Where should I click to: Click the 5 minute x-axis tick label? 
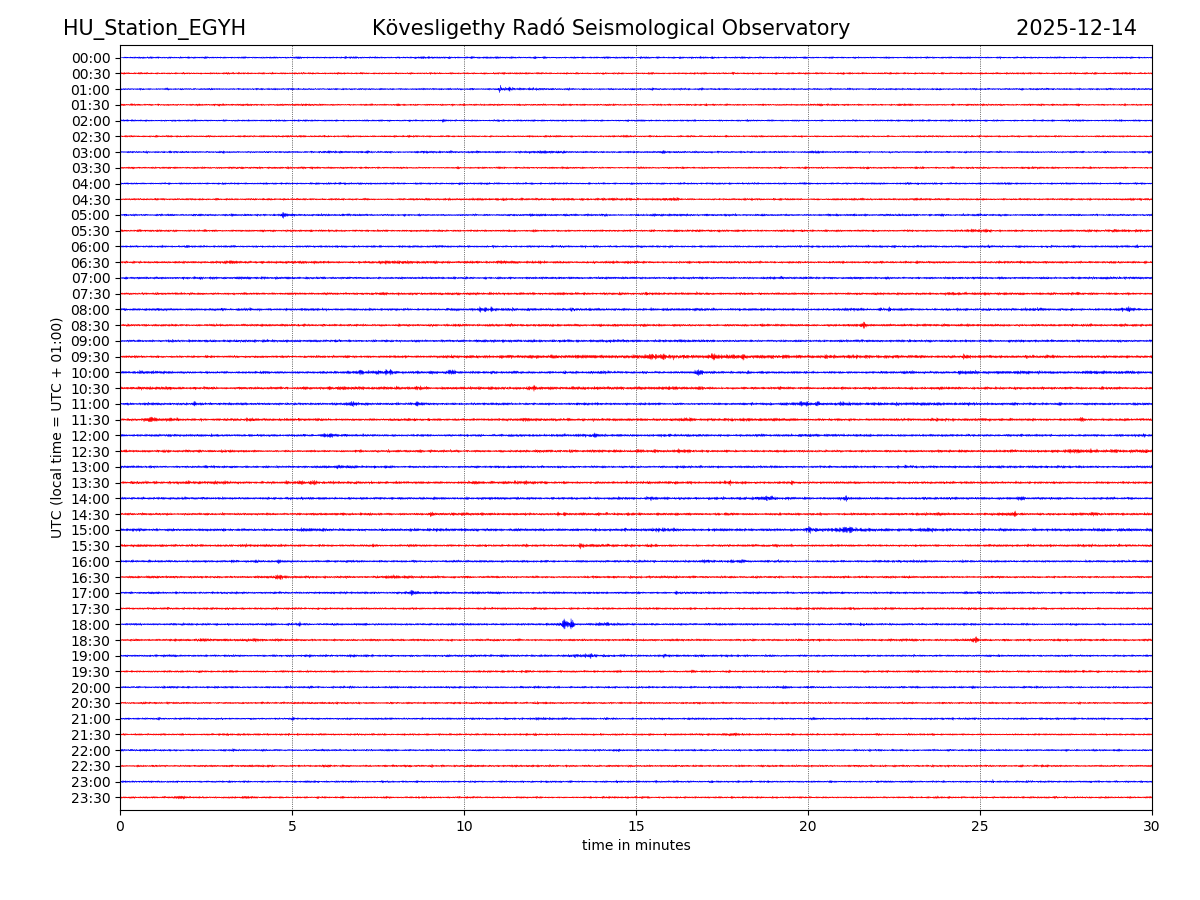coord(292,827)
